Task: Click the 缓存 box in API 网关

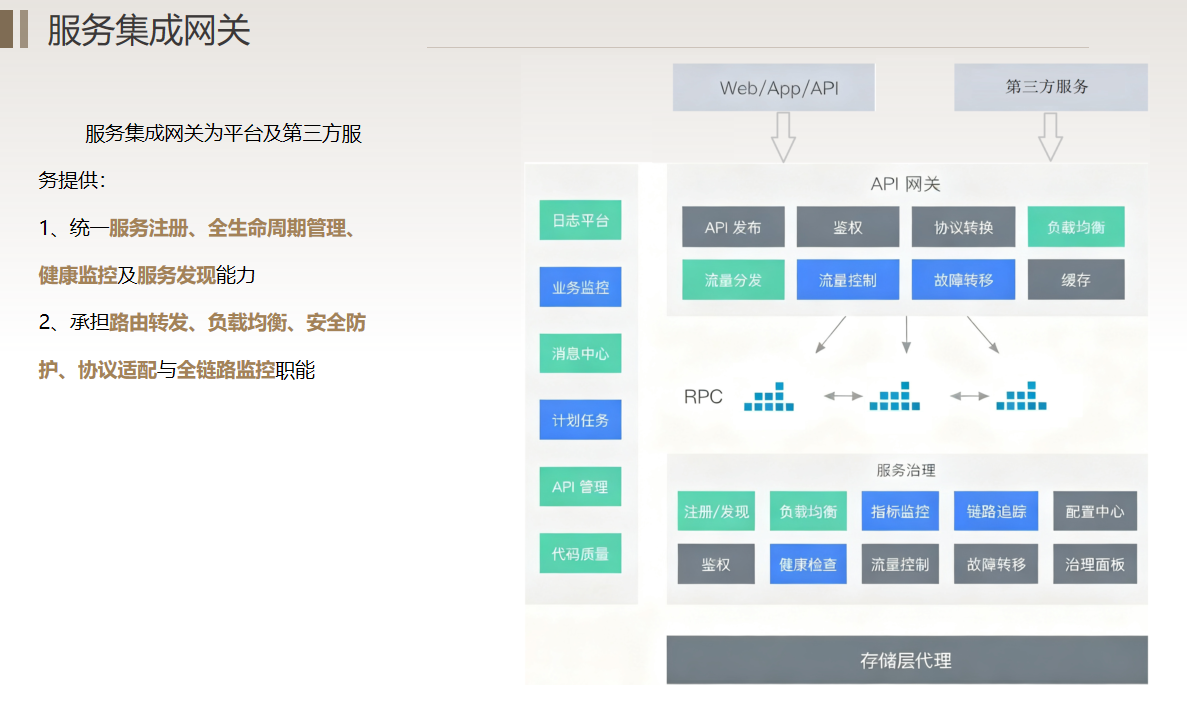Action: [x=1076, y=280]
